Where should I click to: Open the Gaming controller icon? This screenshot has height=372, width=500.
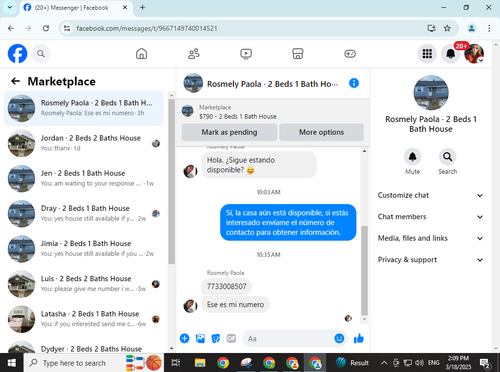350,54
